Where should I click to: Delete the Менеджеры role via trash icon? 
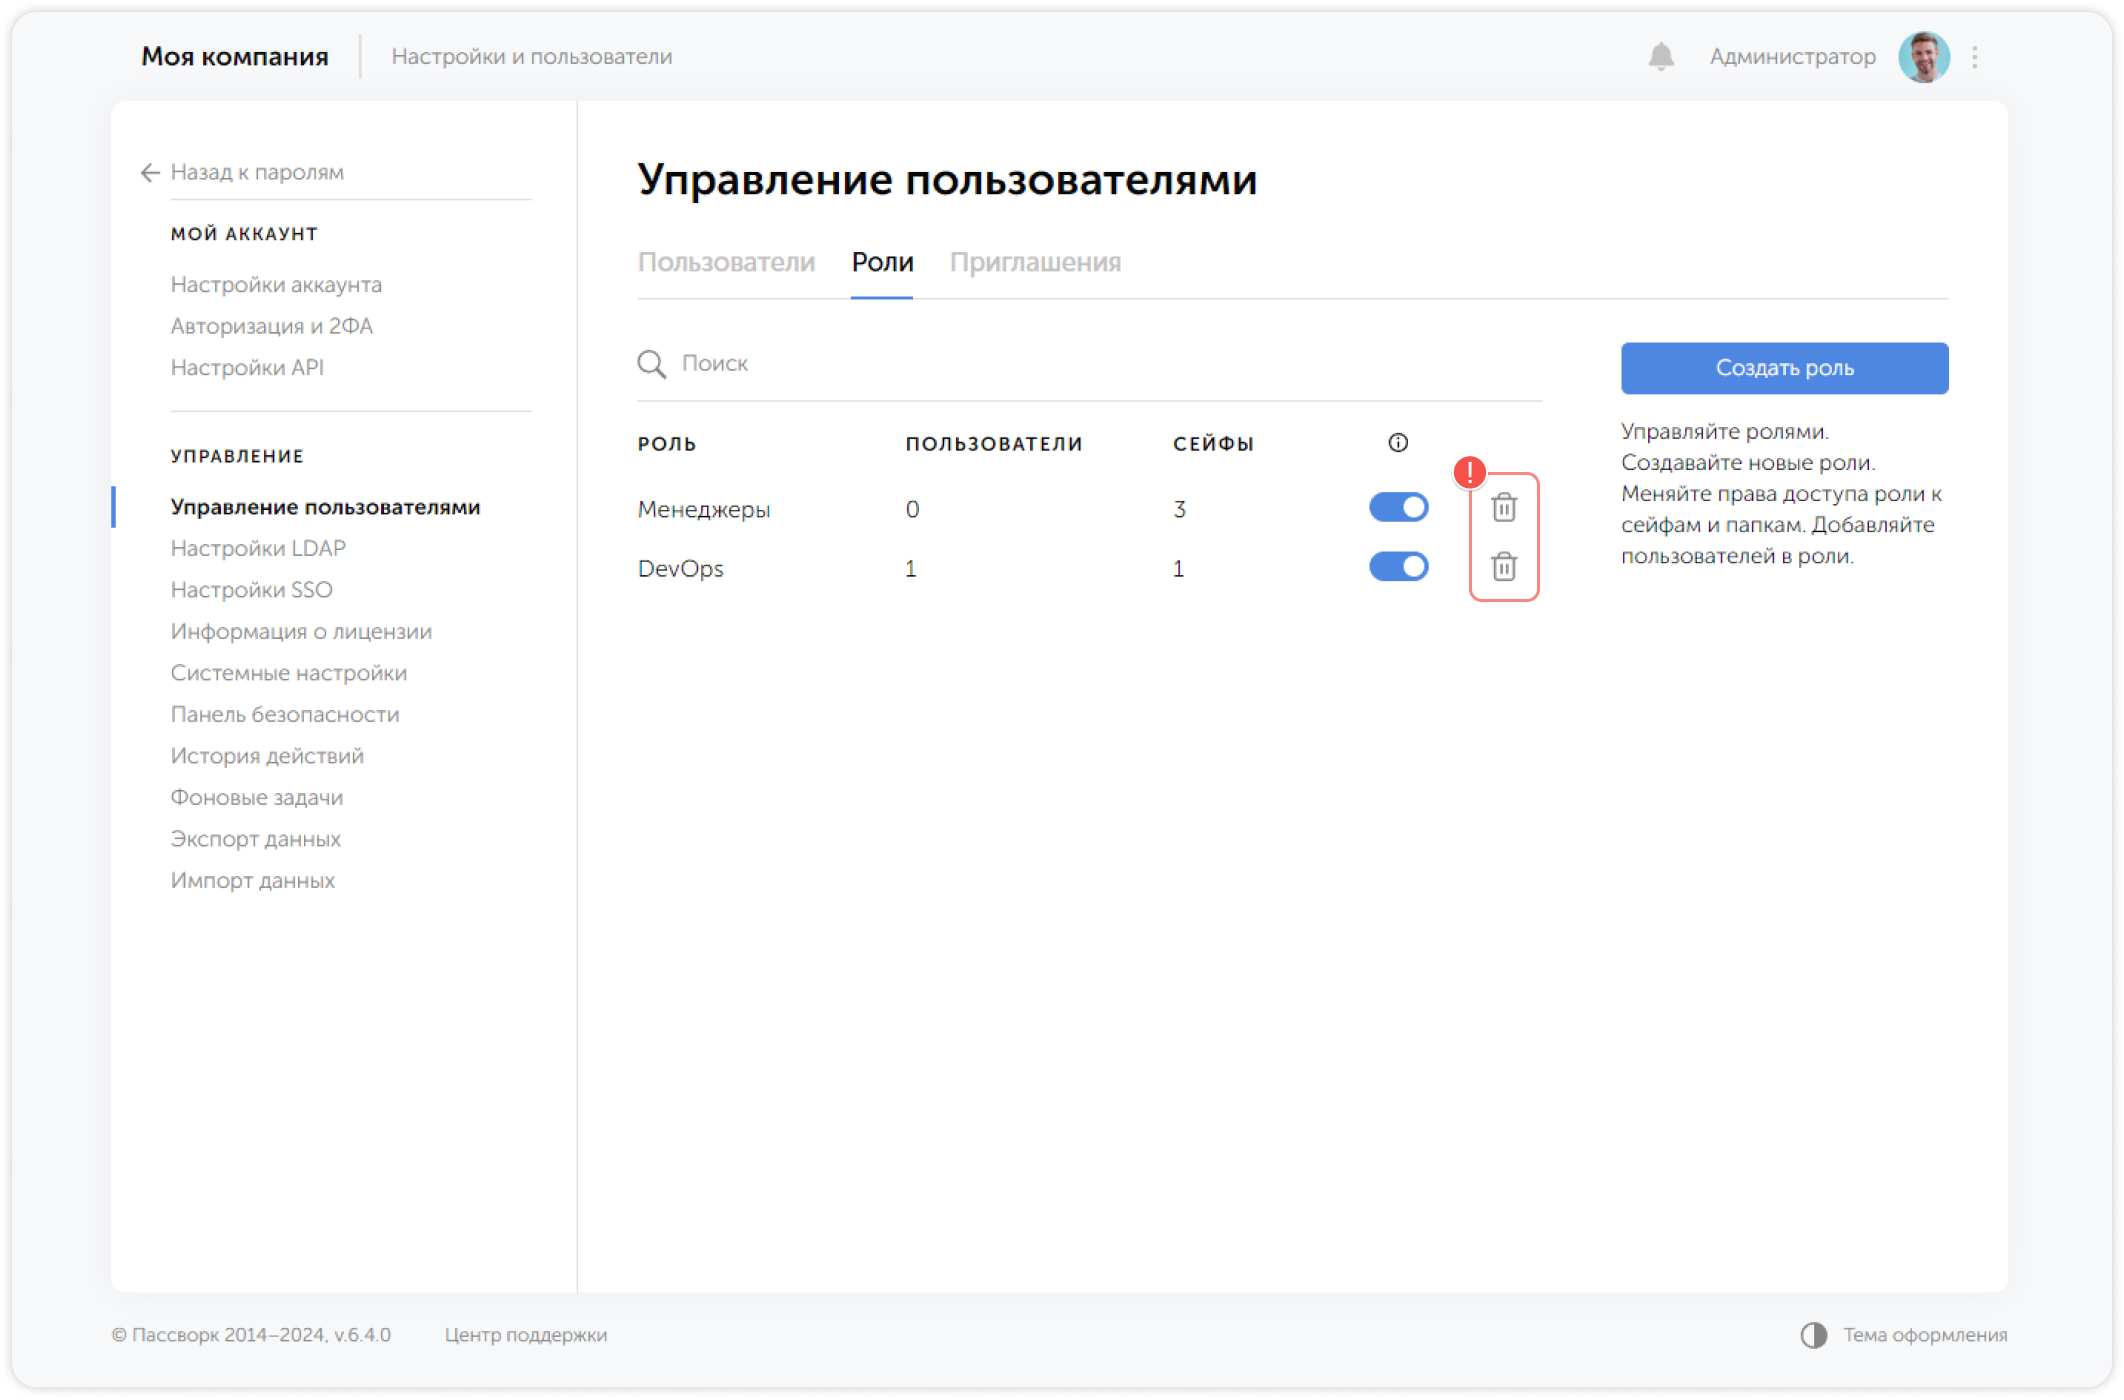tap(1504, 508)
